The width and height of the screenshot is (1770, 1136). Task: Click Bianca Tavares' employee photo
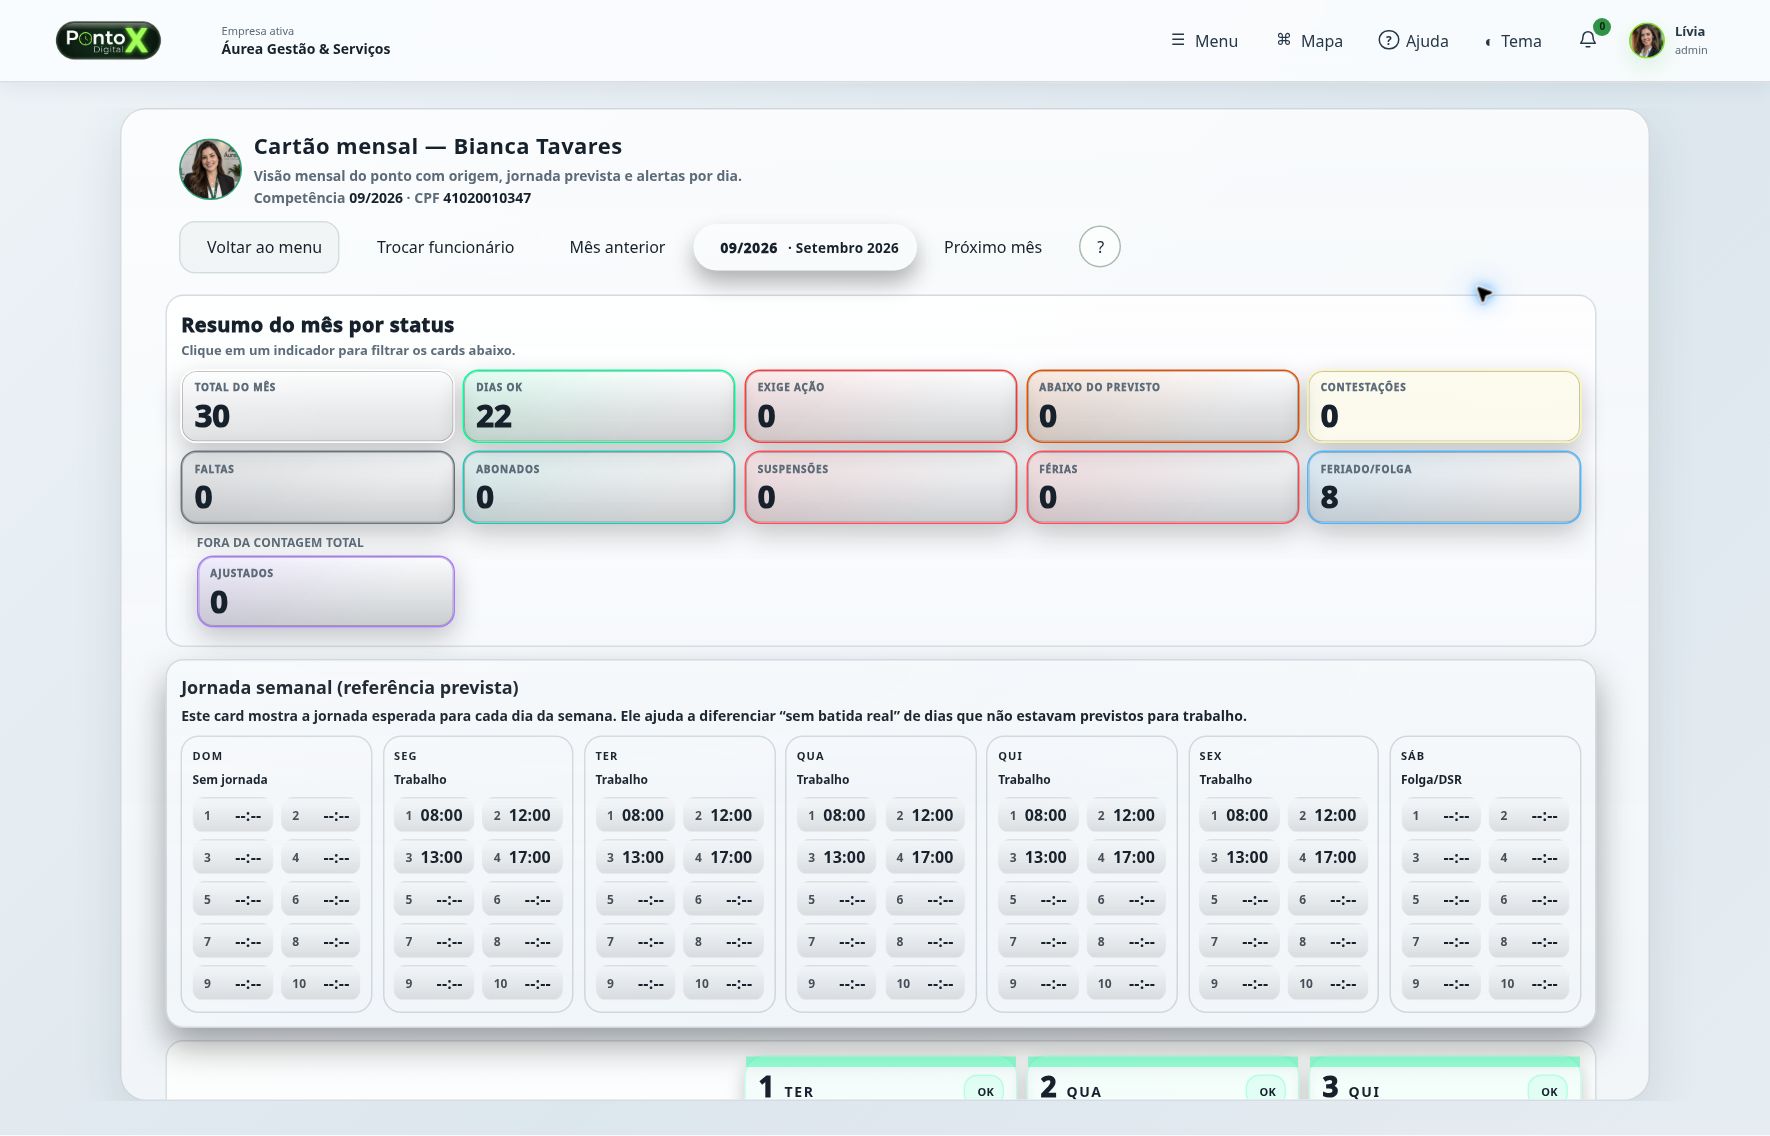click(210, 169)
